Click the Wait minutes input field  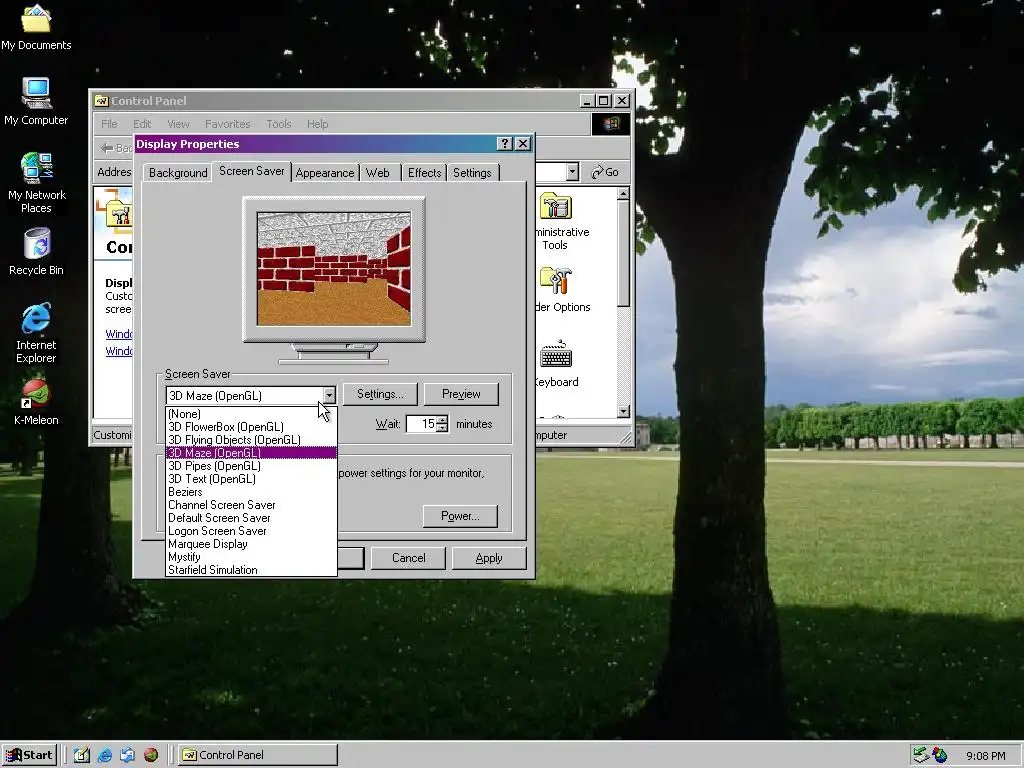422,424
